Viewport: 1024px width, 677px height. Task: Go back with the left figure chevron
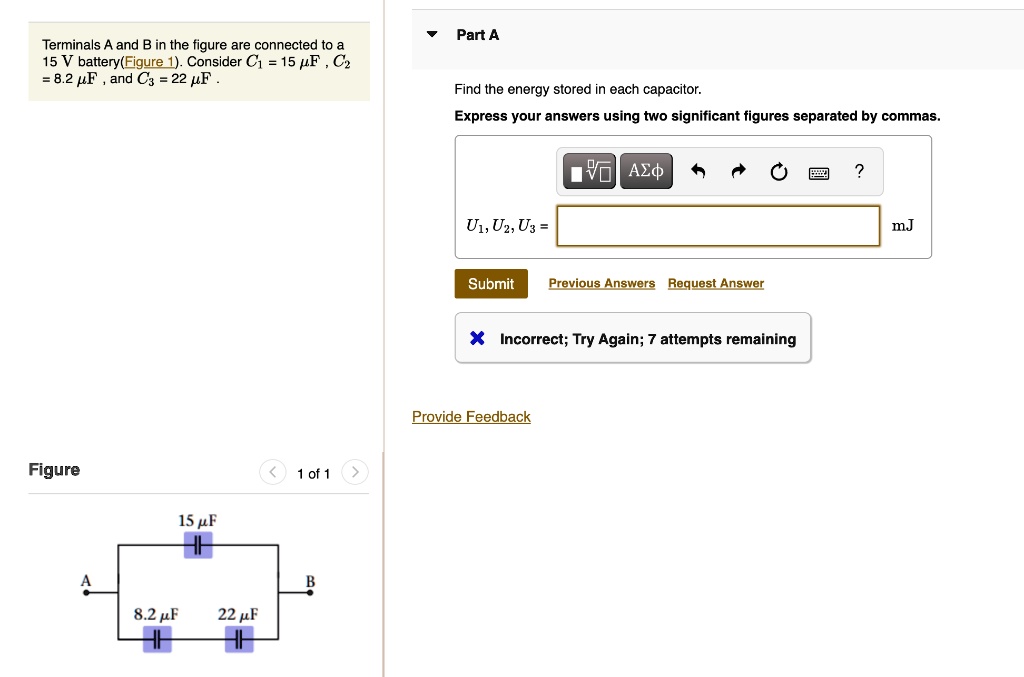pyautogui.click(x=272, y=472)
